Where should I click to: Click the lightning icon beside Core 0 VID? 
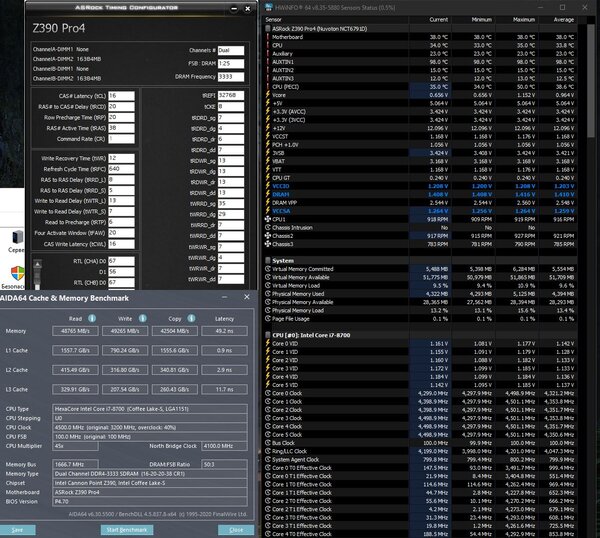tap(268, 343)
